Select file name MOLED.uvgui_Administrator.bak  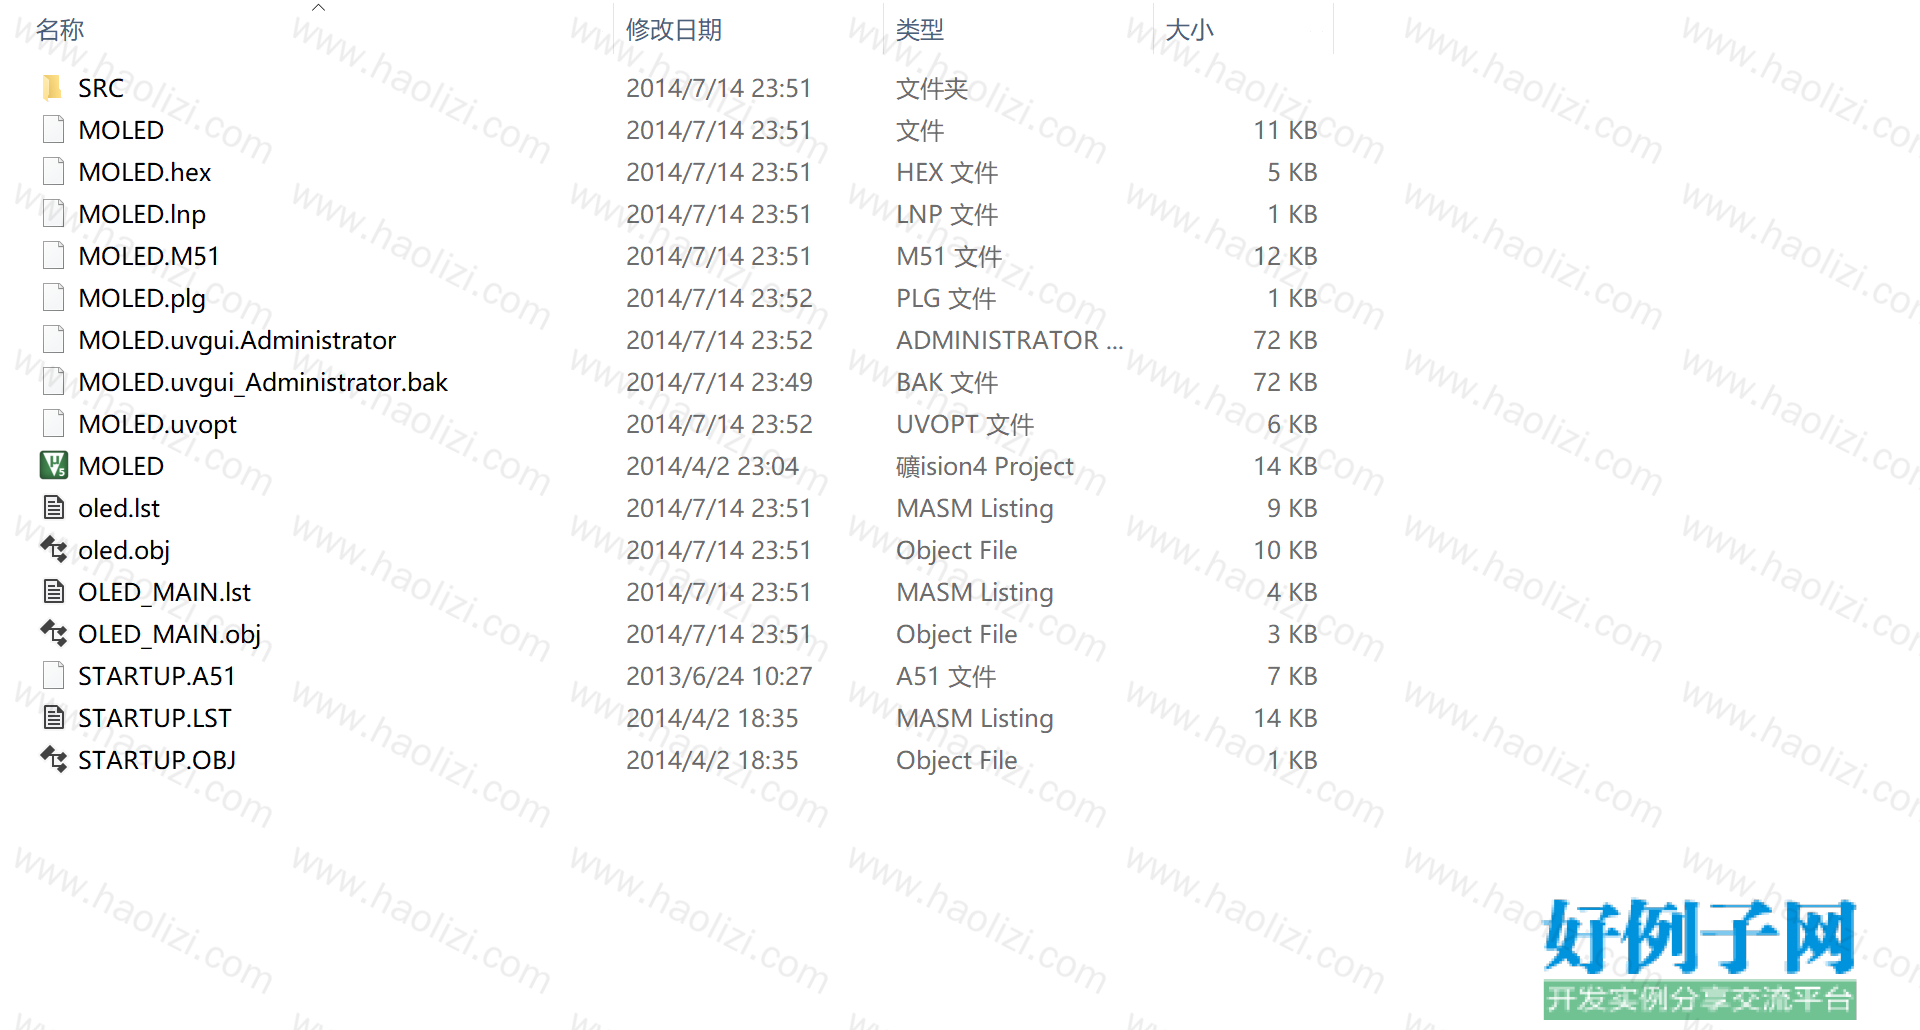(x=263, y=382)
